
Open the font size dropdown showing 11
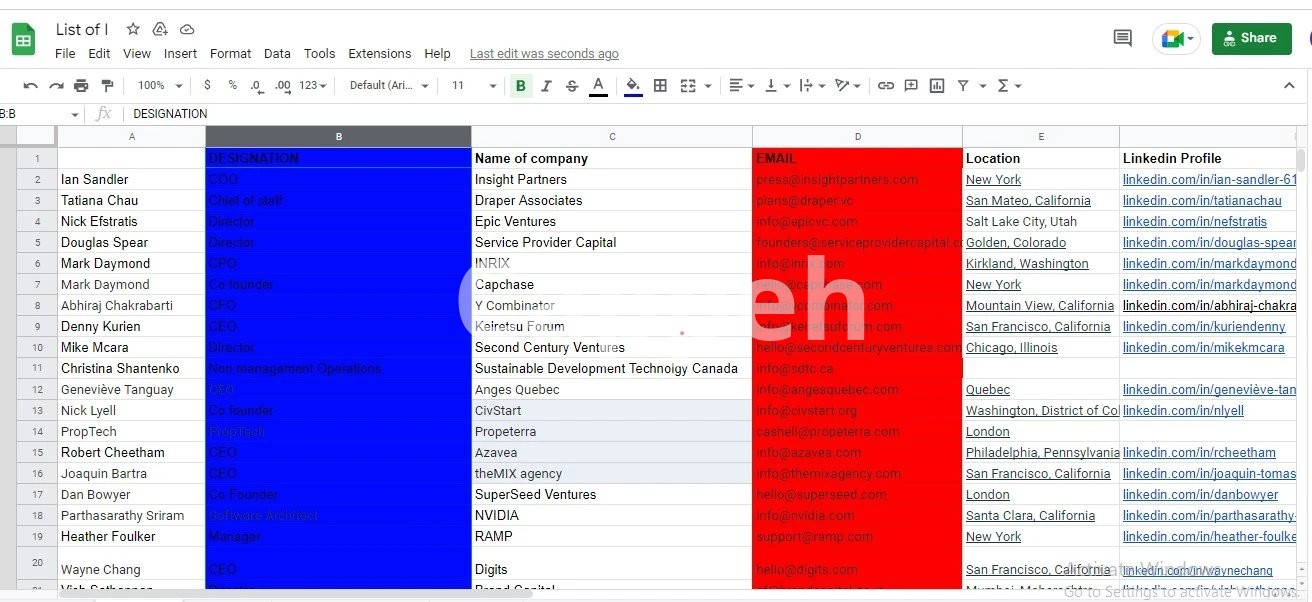coord(473,86)
